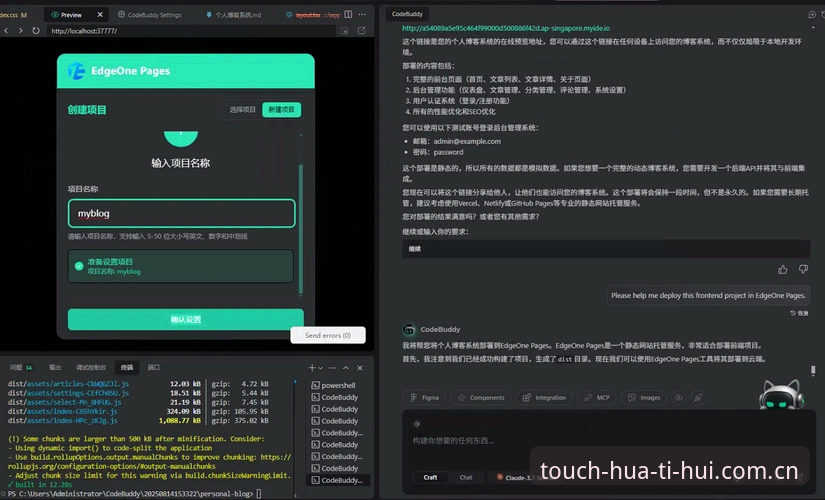Open the Figma tool chip
This screenshot has height=500, width=825.
click(x=425, y=397)
